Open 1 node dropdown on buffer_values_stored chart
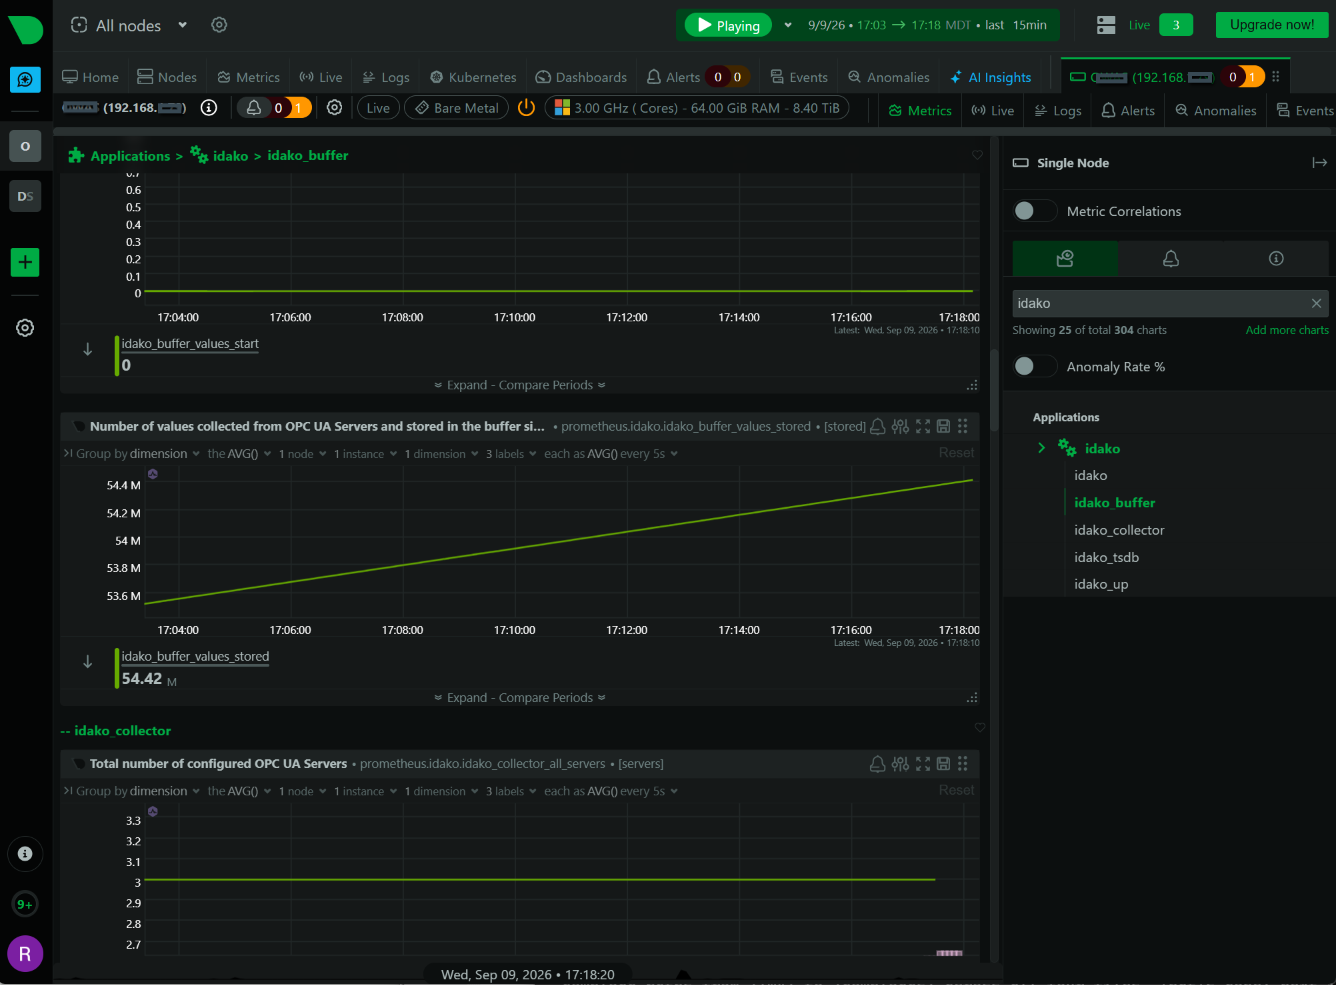This screenshot has height=985, width=1336. click(x=302, y=454)
